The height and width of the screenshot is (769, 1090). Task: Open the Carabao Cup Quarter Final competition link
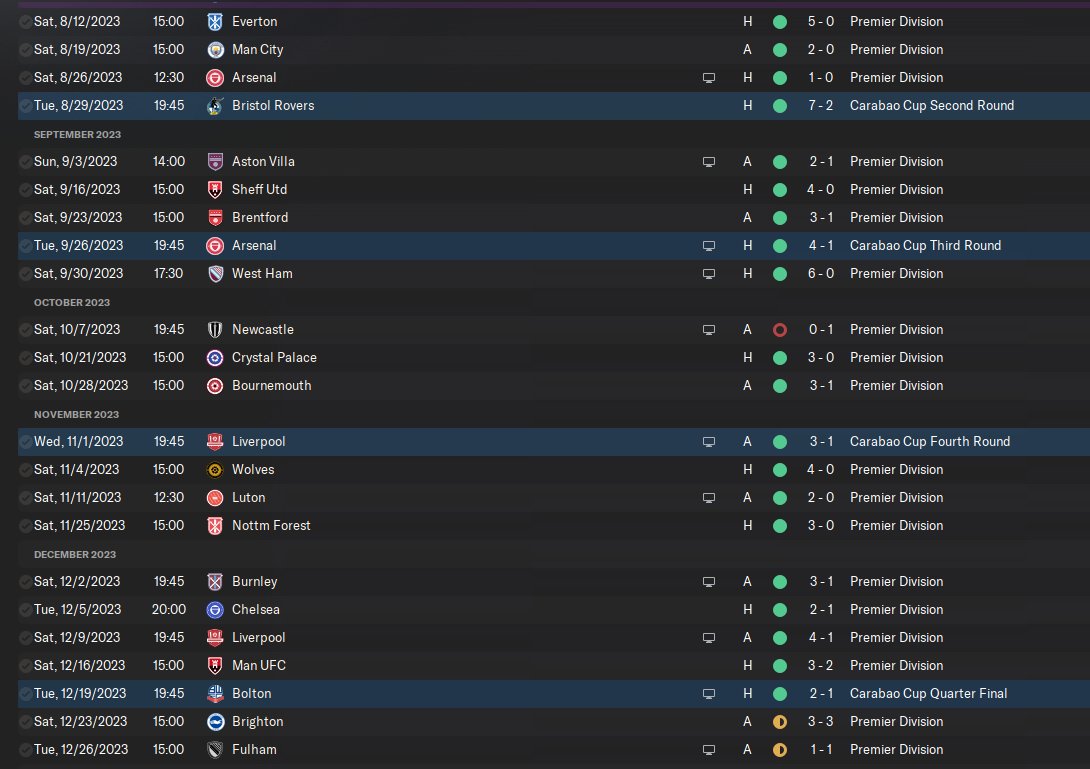[x=928, y=693]
